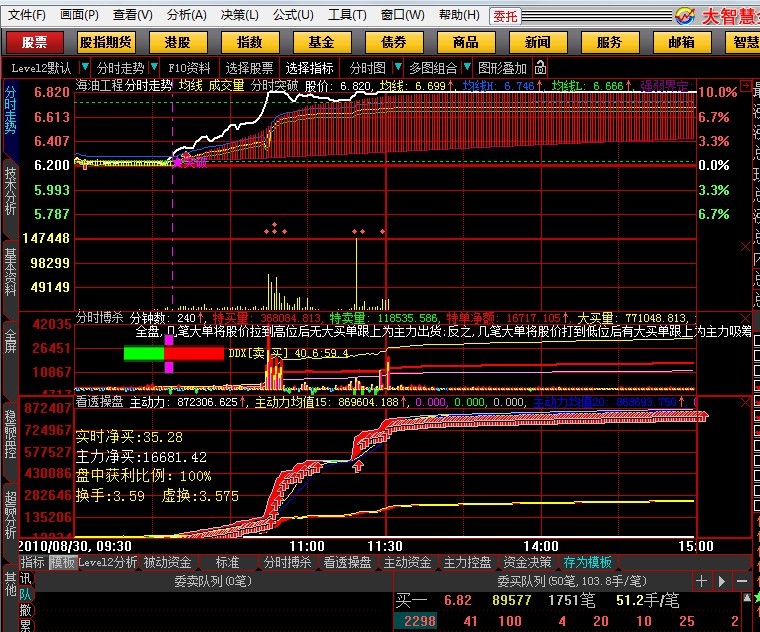760x632 pixels.
Task: Click the 大智慧 logo icon
Action: coord(685,16)
